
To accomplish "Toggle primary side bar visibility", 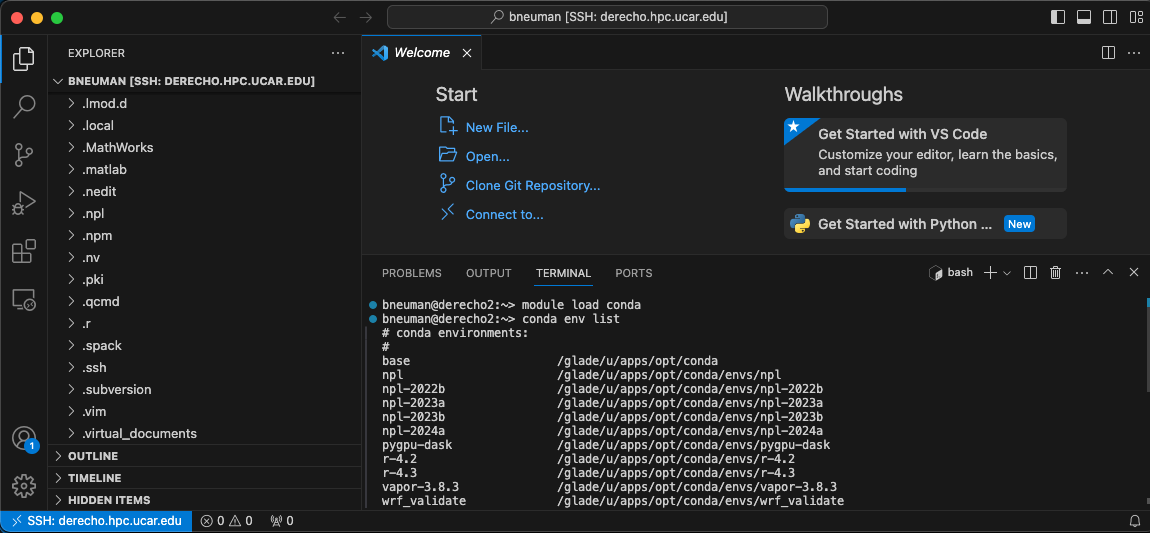I will pos(1058,17).
